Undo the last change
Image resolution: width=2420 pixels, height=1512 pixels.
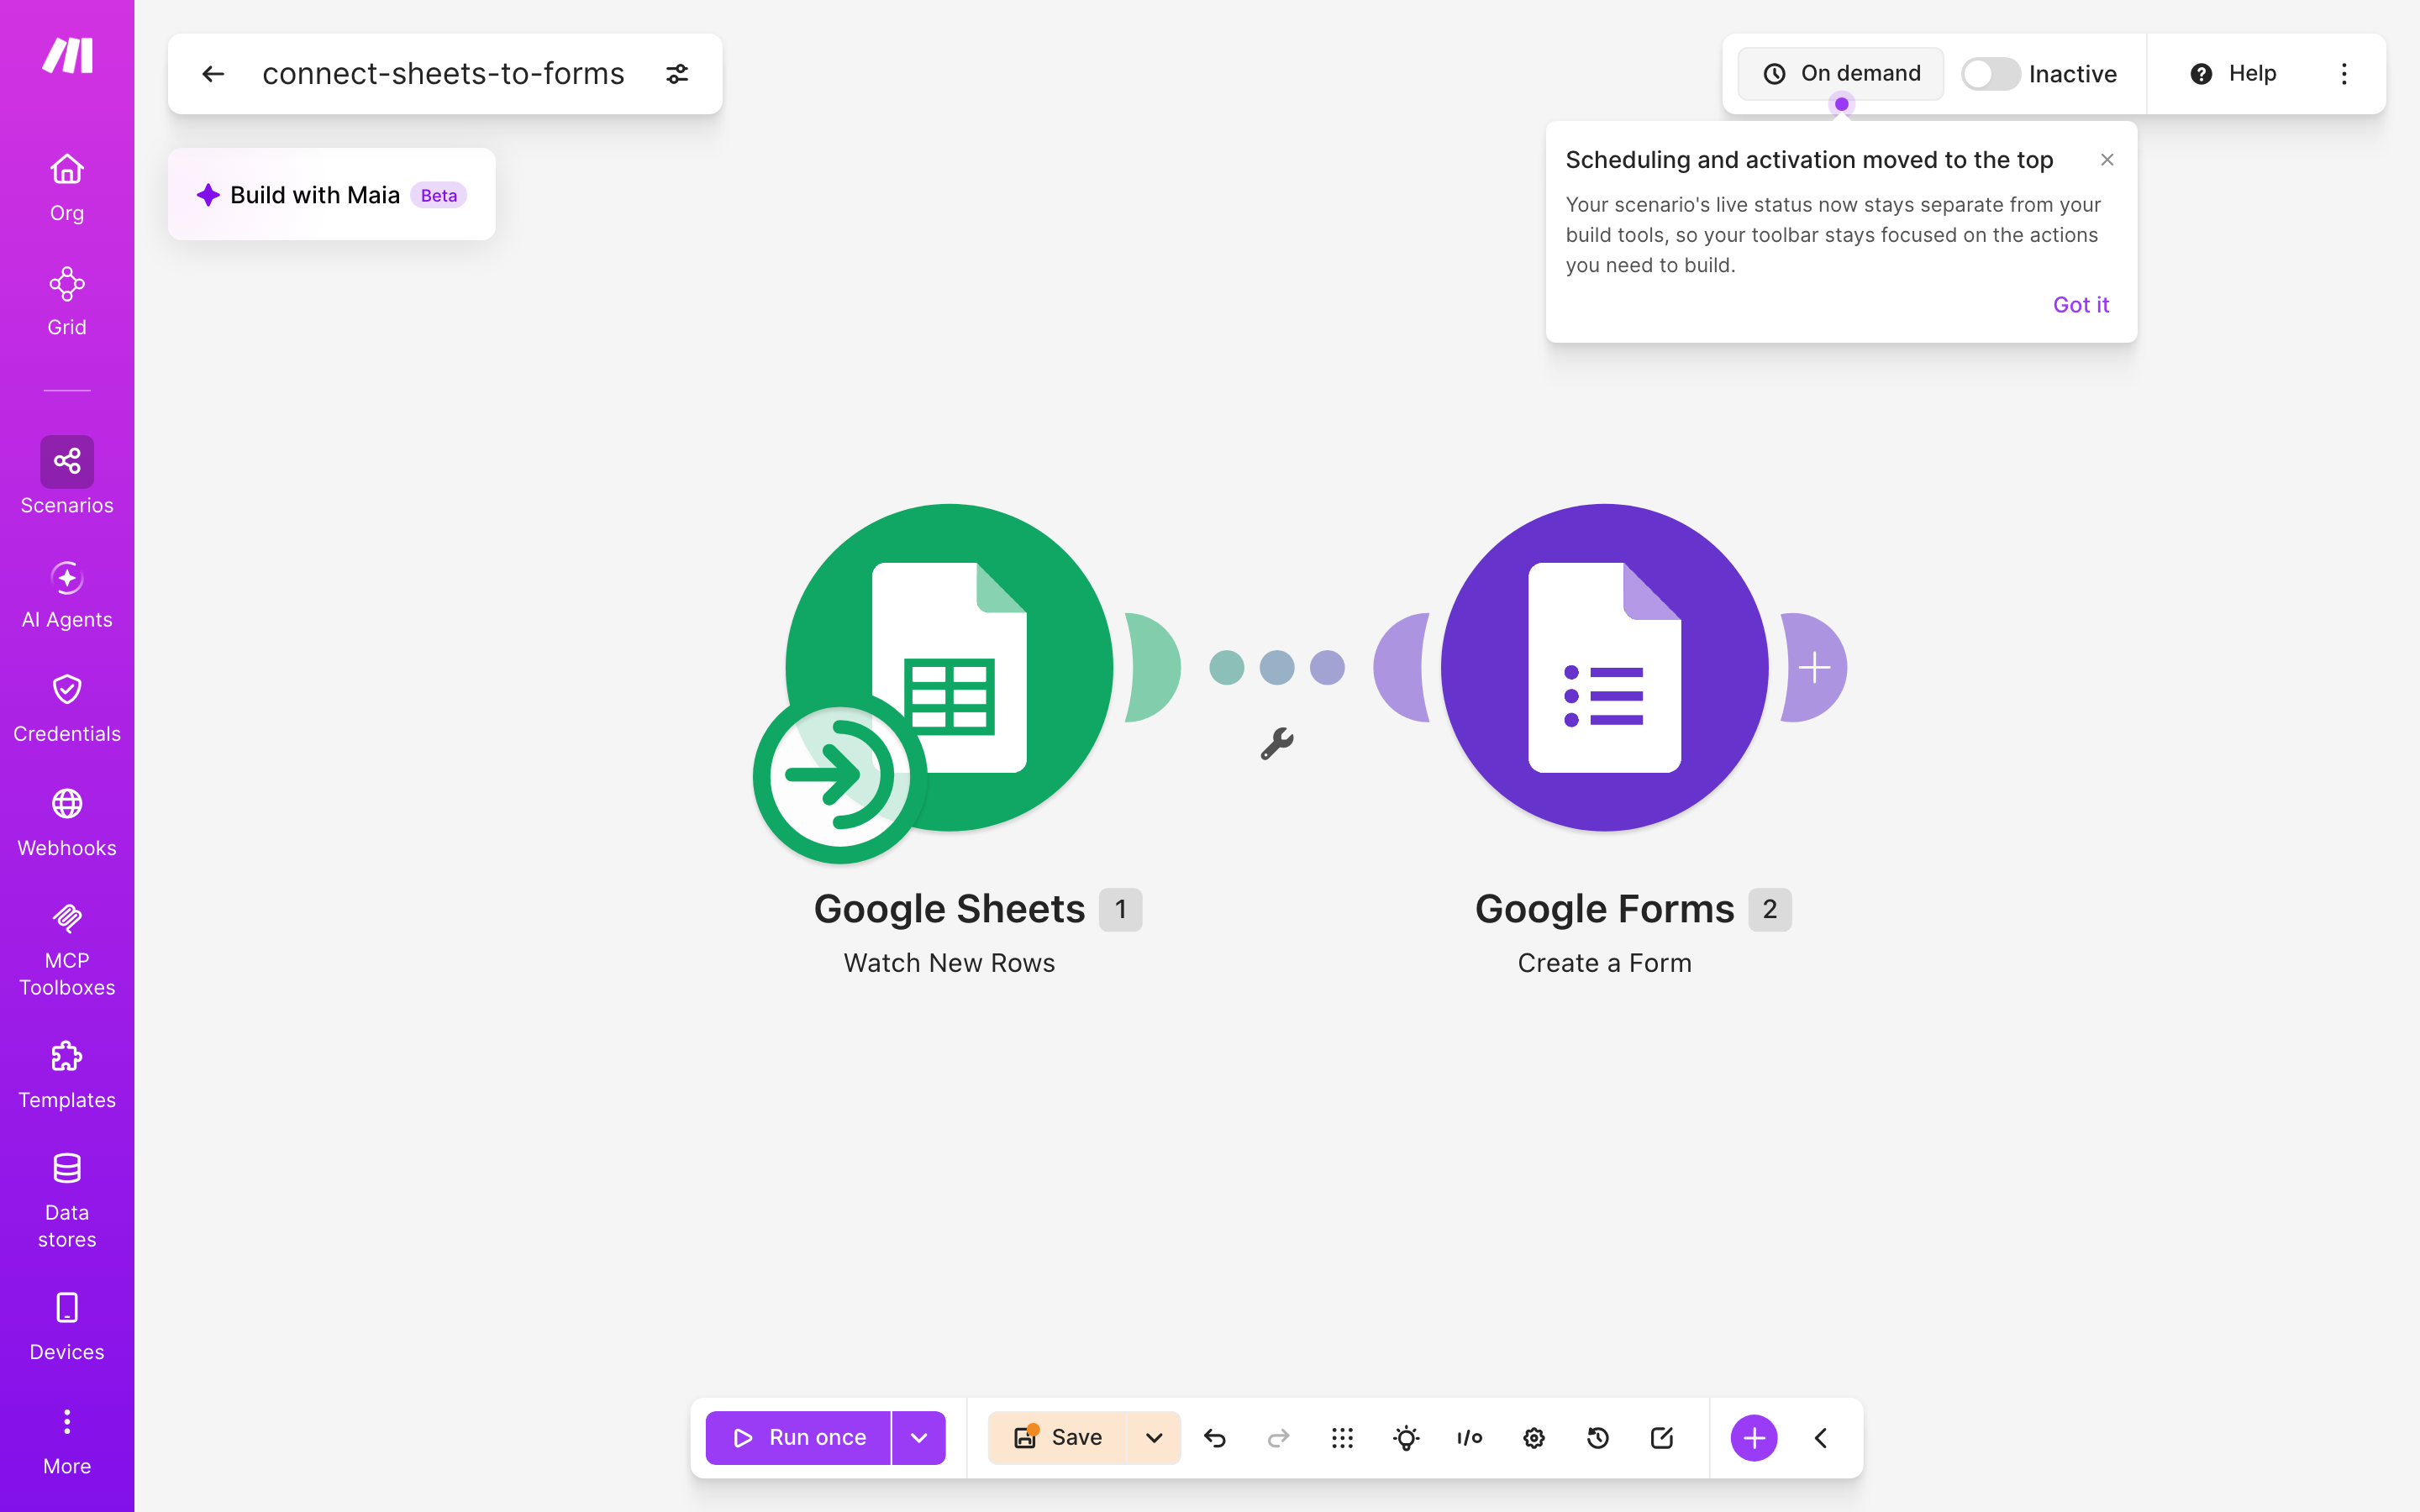[x=1215, y=1438]
